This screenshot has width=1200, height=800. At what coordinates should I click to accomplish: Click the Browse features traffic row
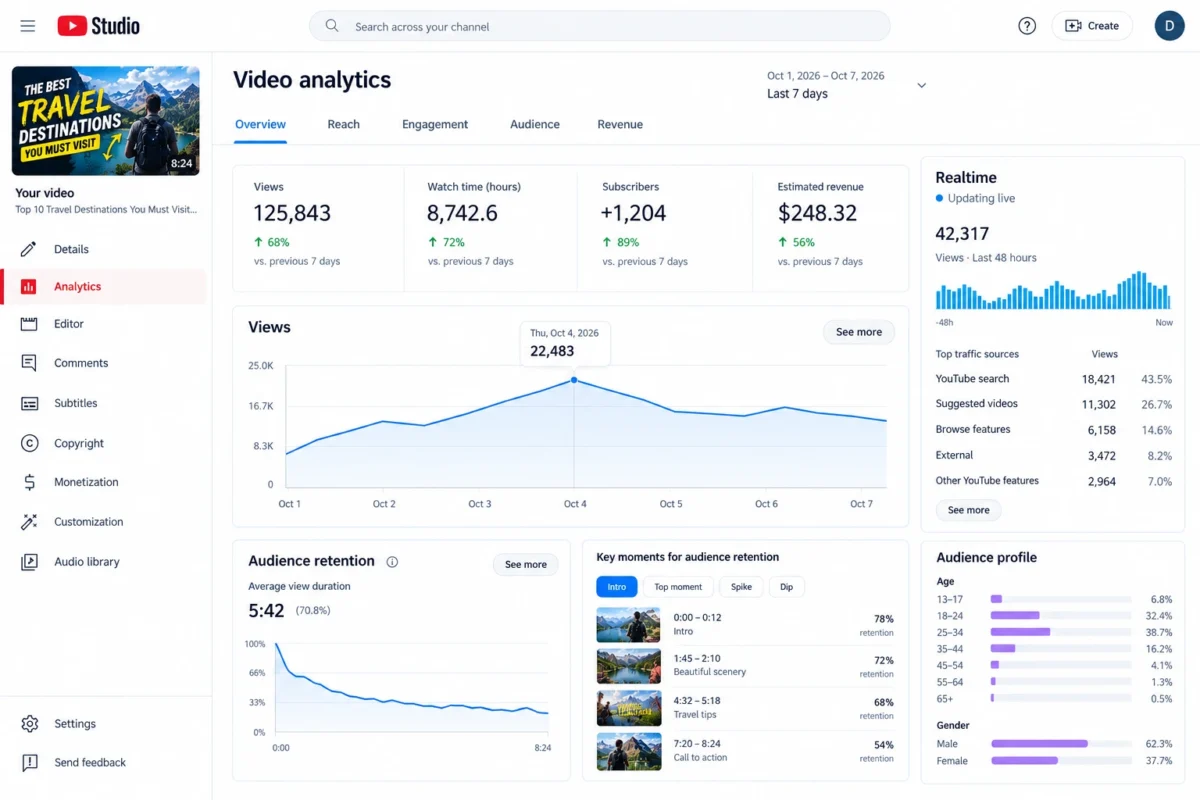coord(1053,430)
